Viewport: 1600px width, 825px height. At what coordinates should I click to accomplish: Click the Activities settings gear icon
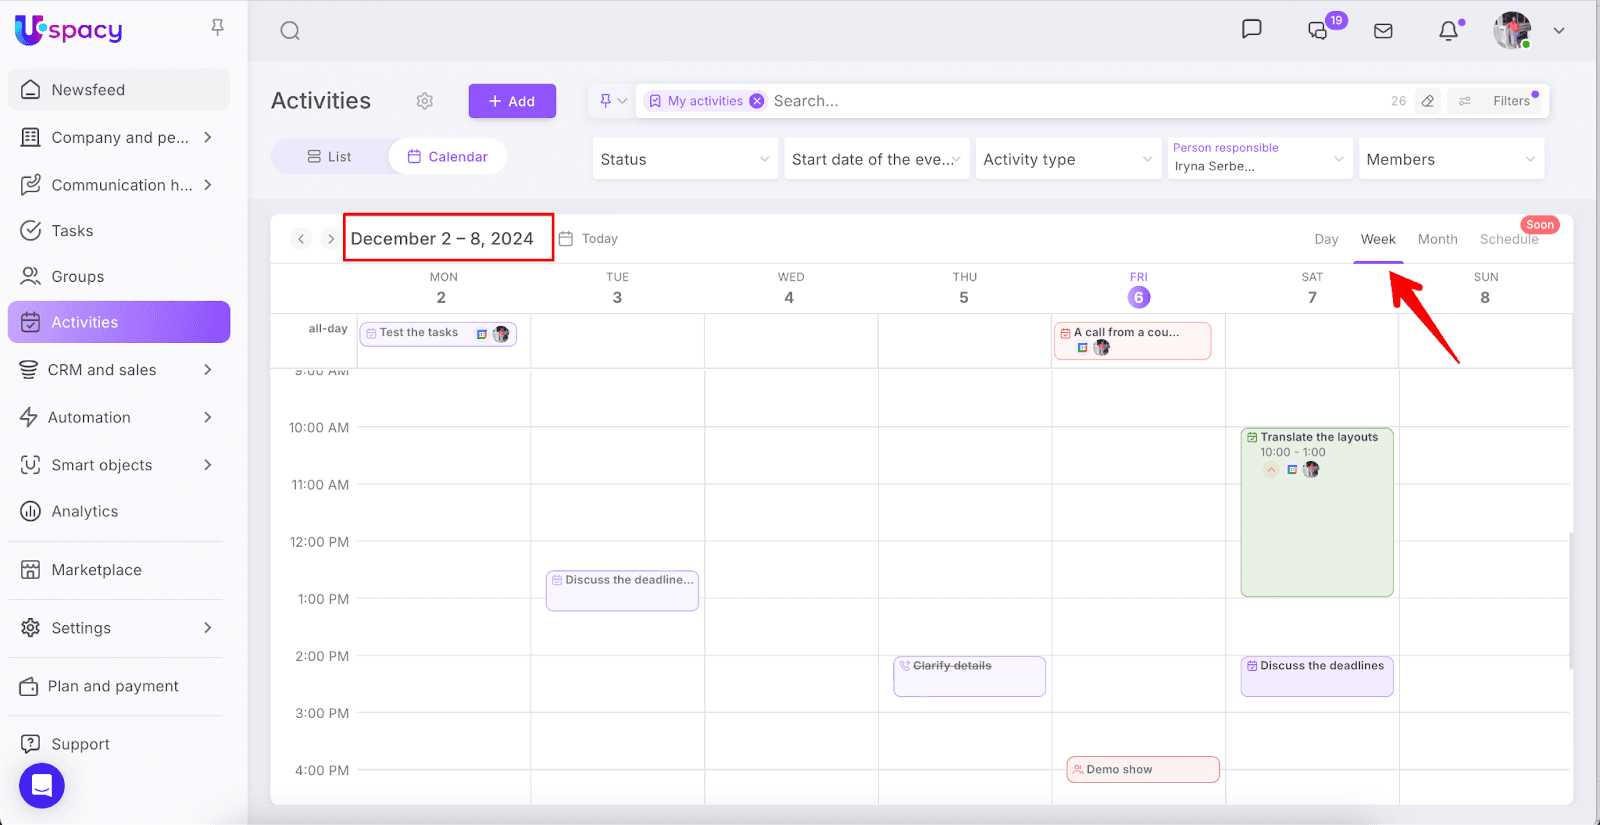(x=425, y=101)
